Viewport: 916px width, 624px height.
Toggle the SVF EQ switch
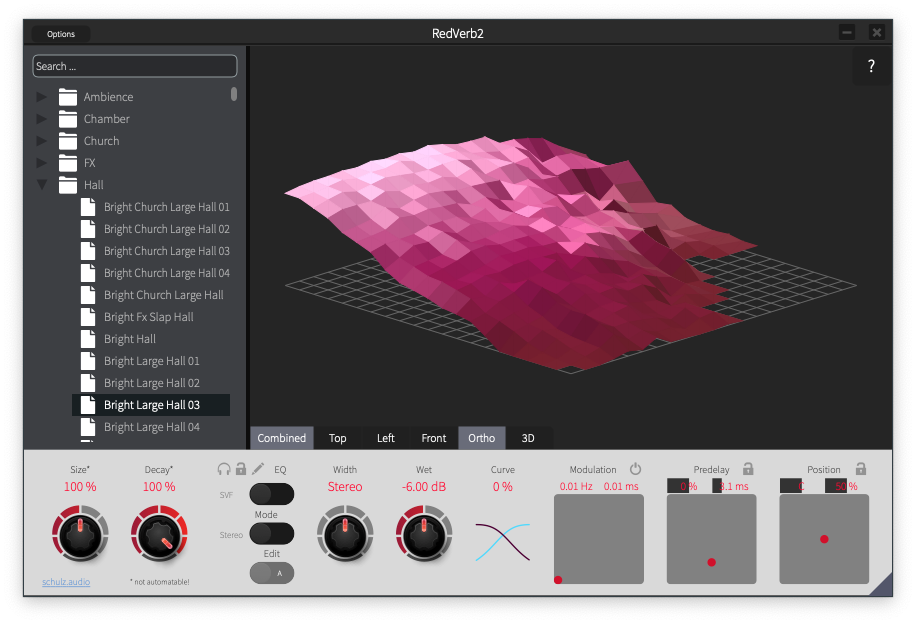point(272,493)
